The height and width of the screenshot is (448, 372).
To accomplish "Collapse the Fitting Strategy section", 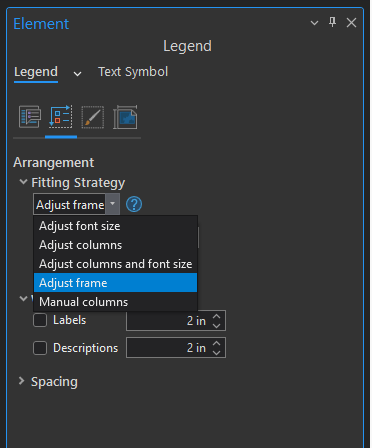I will pos(23,182).
